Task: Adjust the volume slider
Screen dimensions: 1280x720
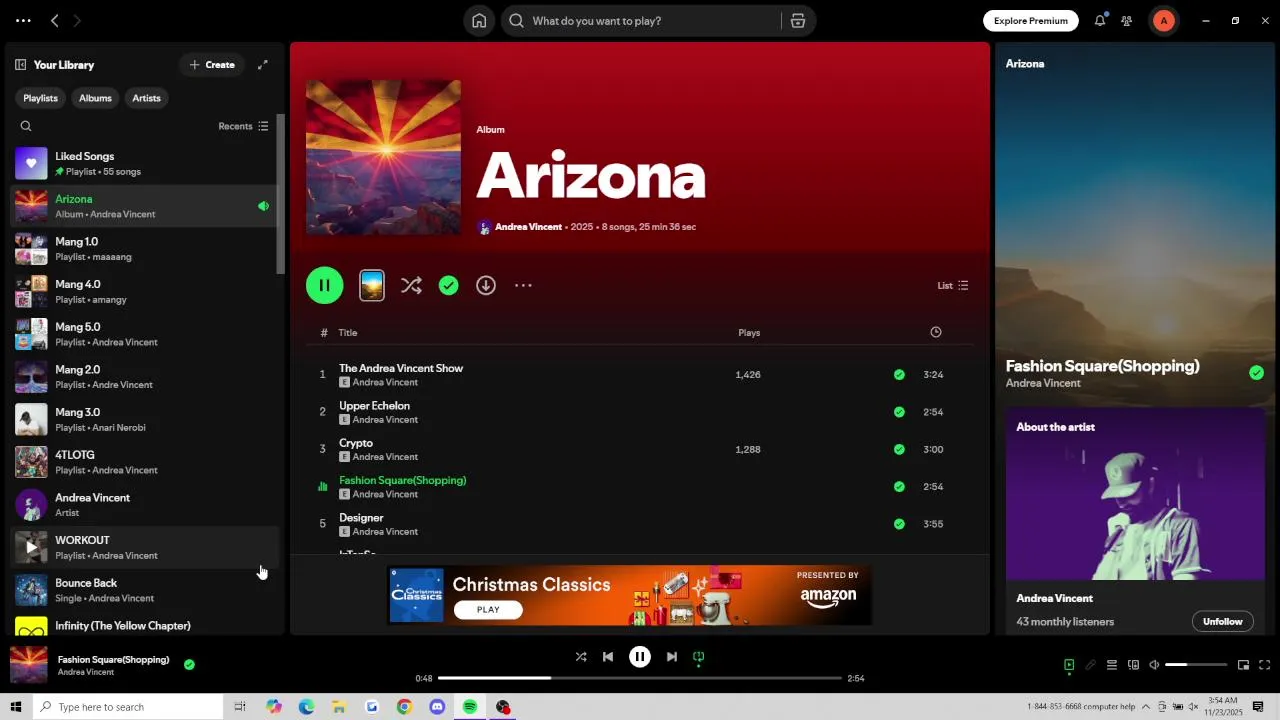Action: click(1196, 665)
